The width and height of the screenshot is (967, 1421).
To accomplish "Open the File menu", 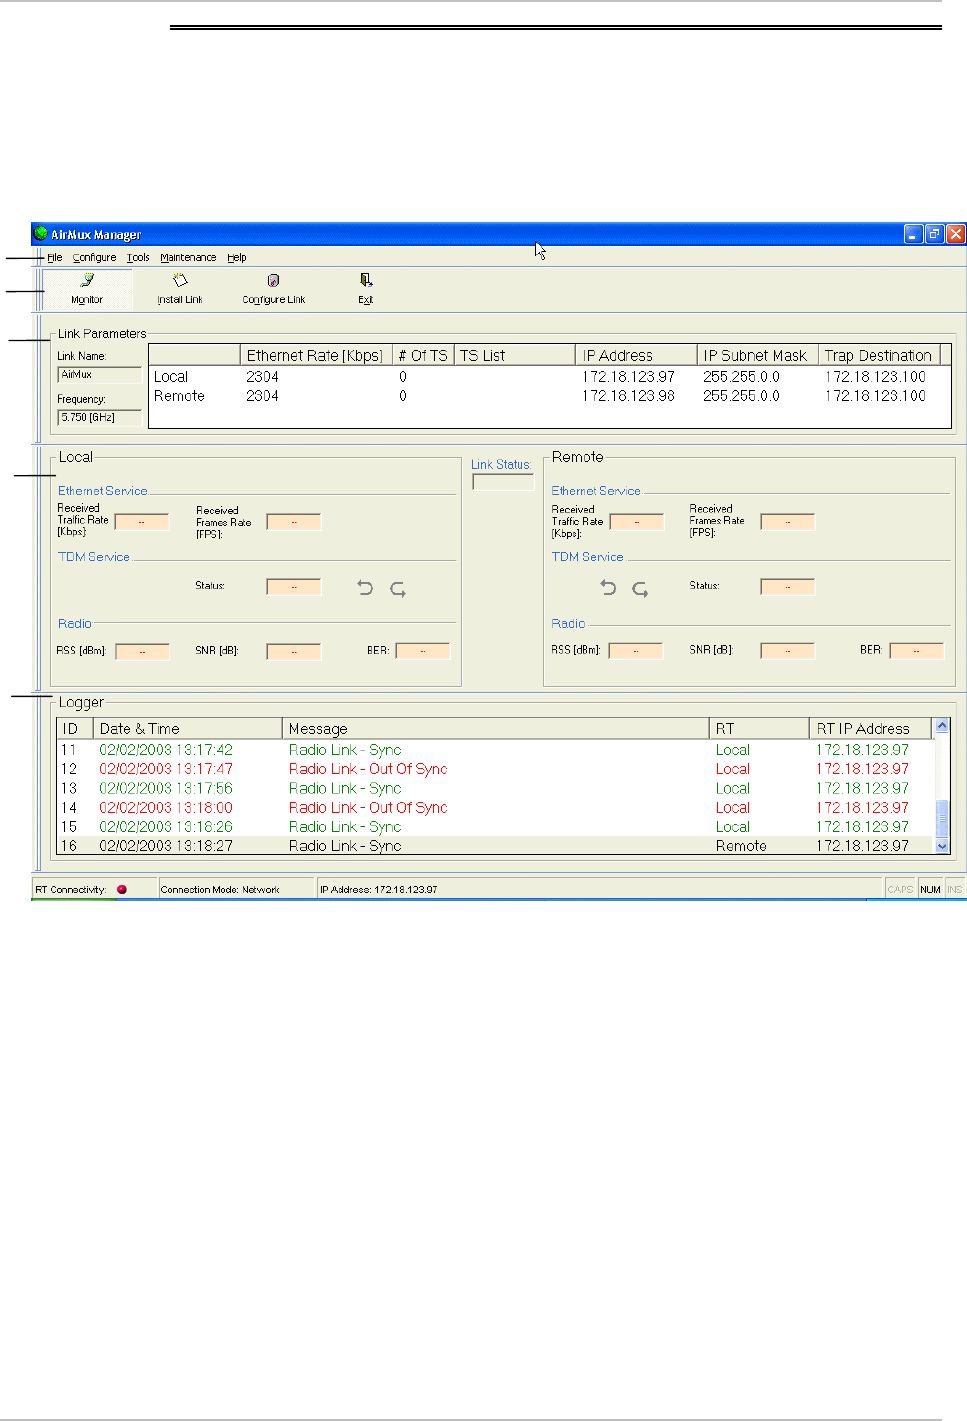I will click(x=54, y=257).
